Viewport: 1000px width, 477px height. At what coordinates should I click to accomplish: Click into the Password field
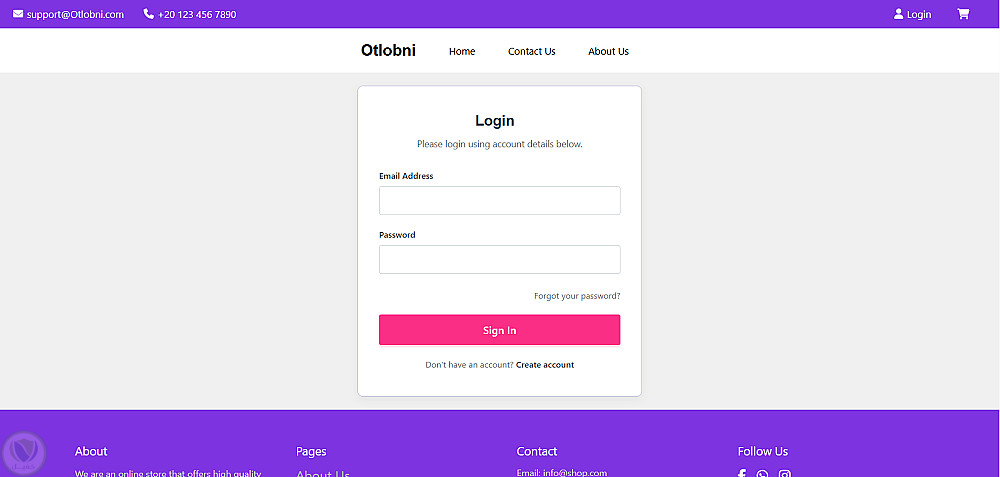(x=499, y=259)
